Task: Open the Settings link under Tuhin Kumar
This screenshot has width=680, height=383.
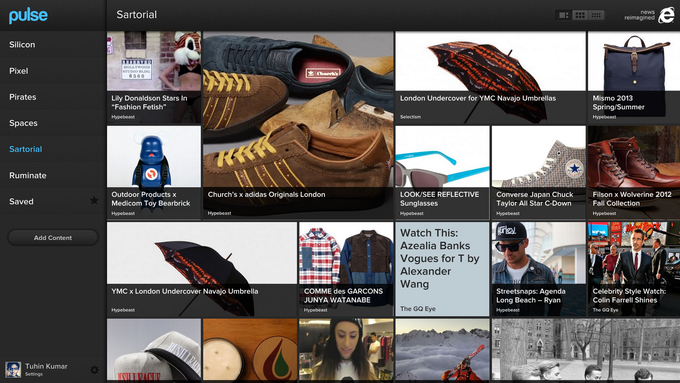Action: [34, 374]
